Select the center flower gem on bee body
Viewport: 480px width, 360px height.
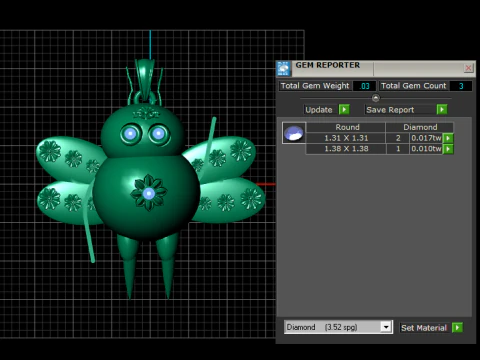tap(149, 193)
